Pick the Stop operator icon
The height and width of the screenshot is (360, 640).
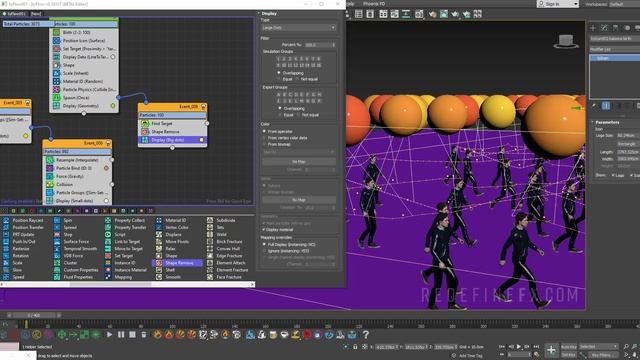[x=57, y=235]
